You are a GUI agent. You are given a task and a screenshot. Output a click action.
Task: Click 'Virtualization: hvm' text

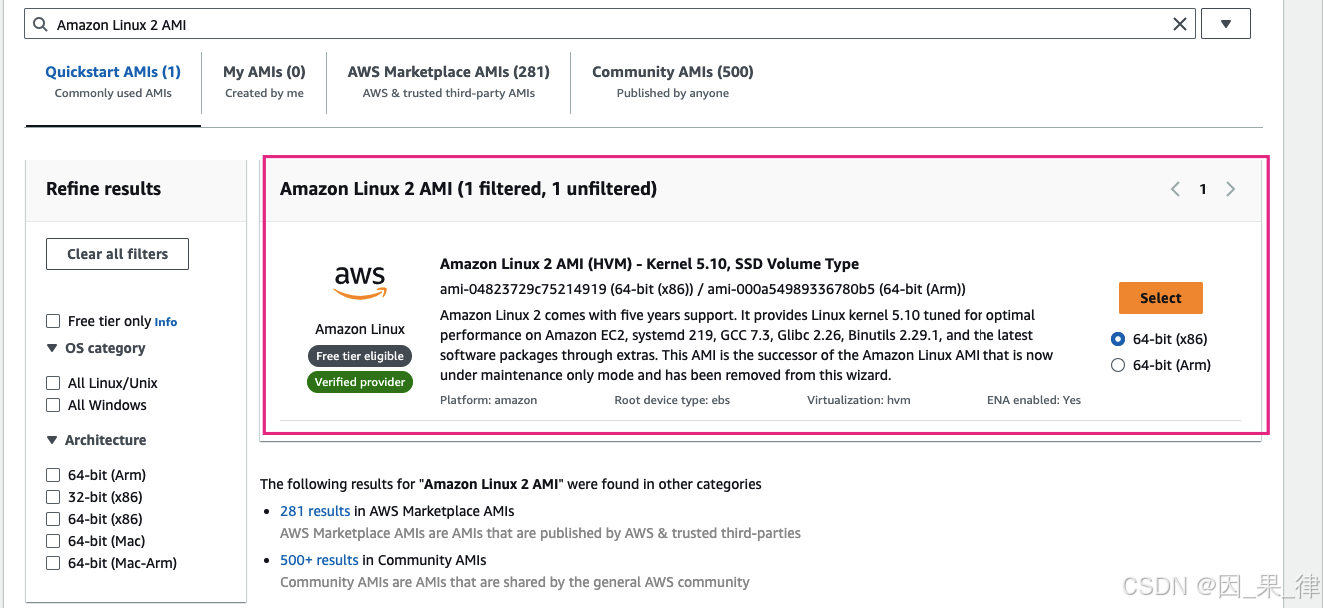coord(859,400)
